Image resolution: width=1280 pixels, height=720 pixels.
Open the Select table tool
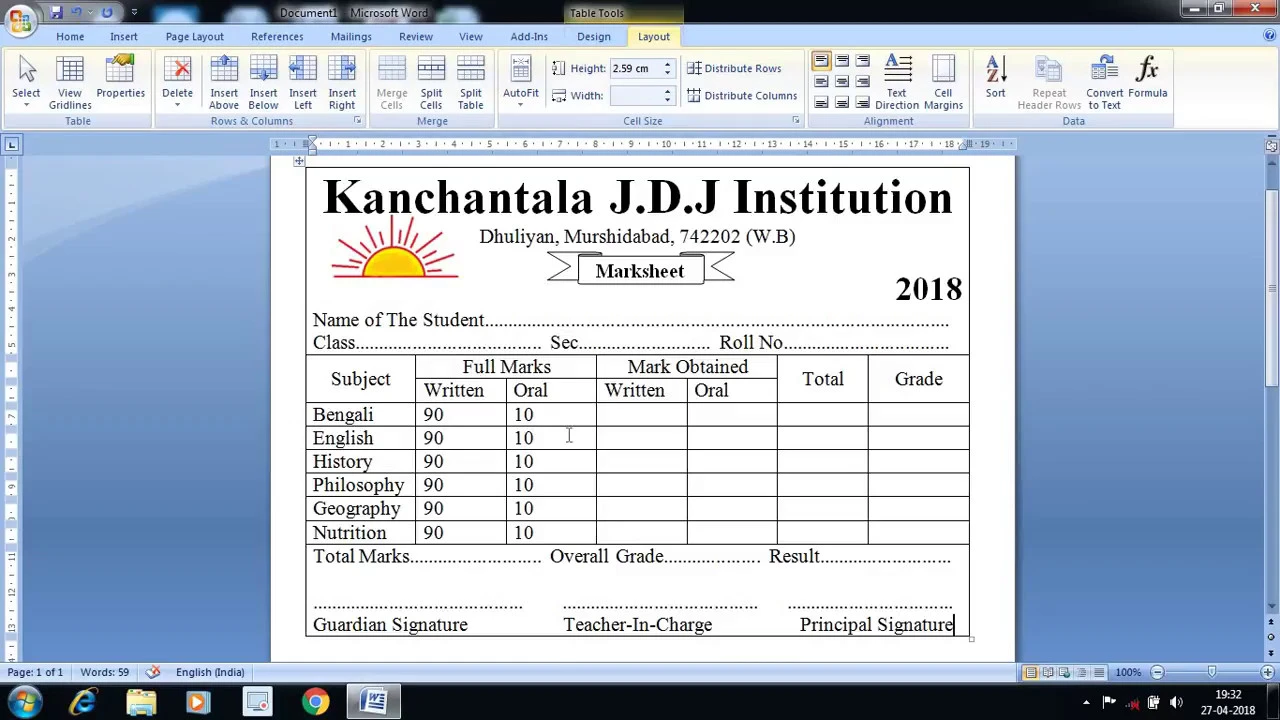pos(26,82)
